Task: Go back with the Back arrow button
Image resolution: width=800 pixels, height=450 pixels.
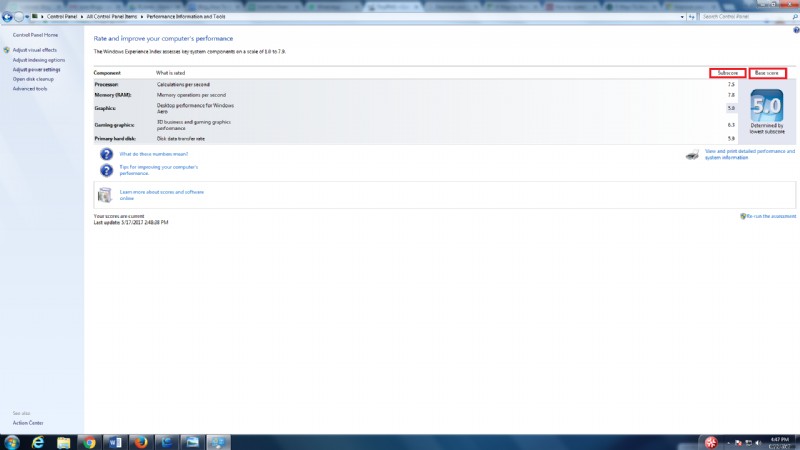Action: [x=7, y=17]
